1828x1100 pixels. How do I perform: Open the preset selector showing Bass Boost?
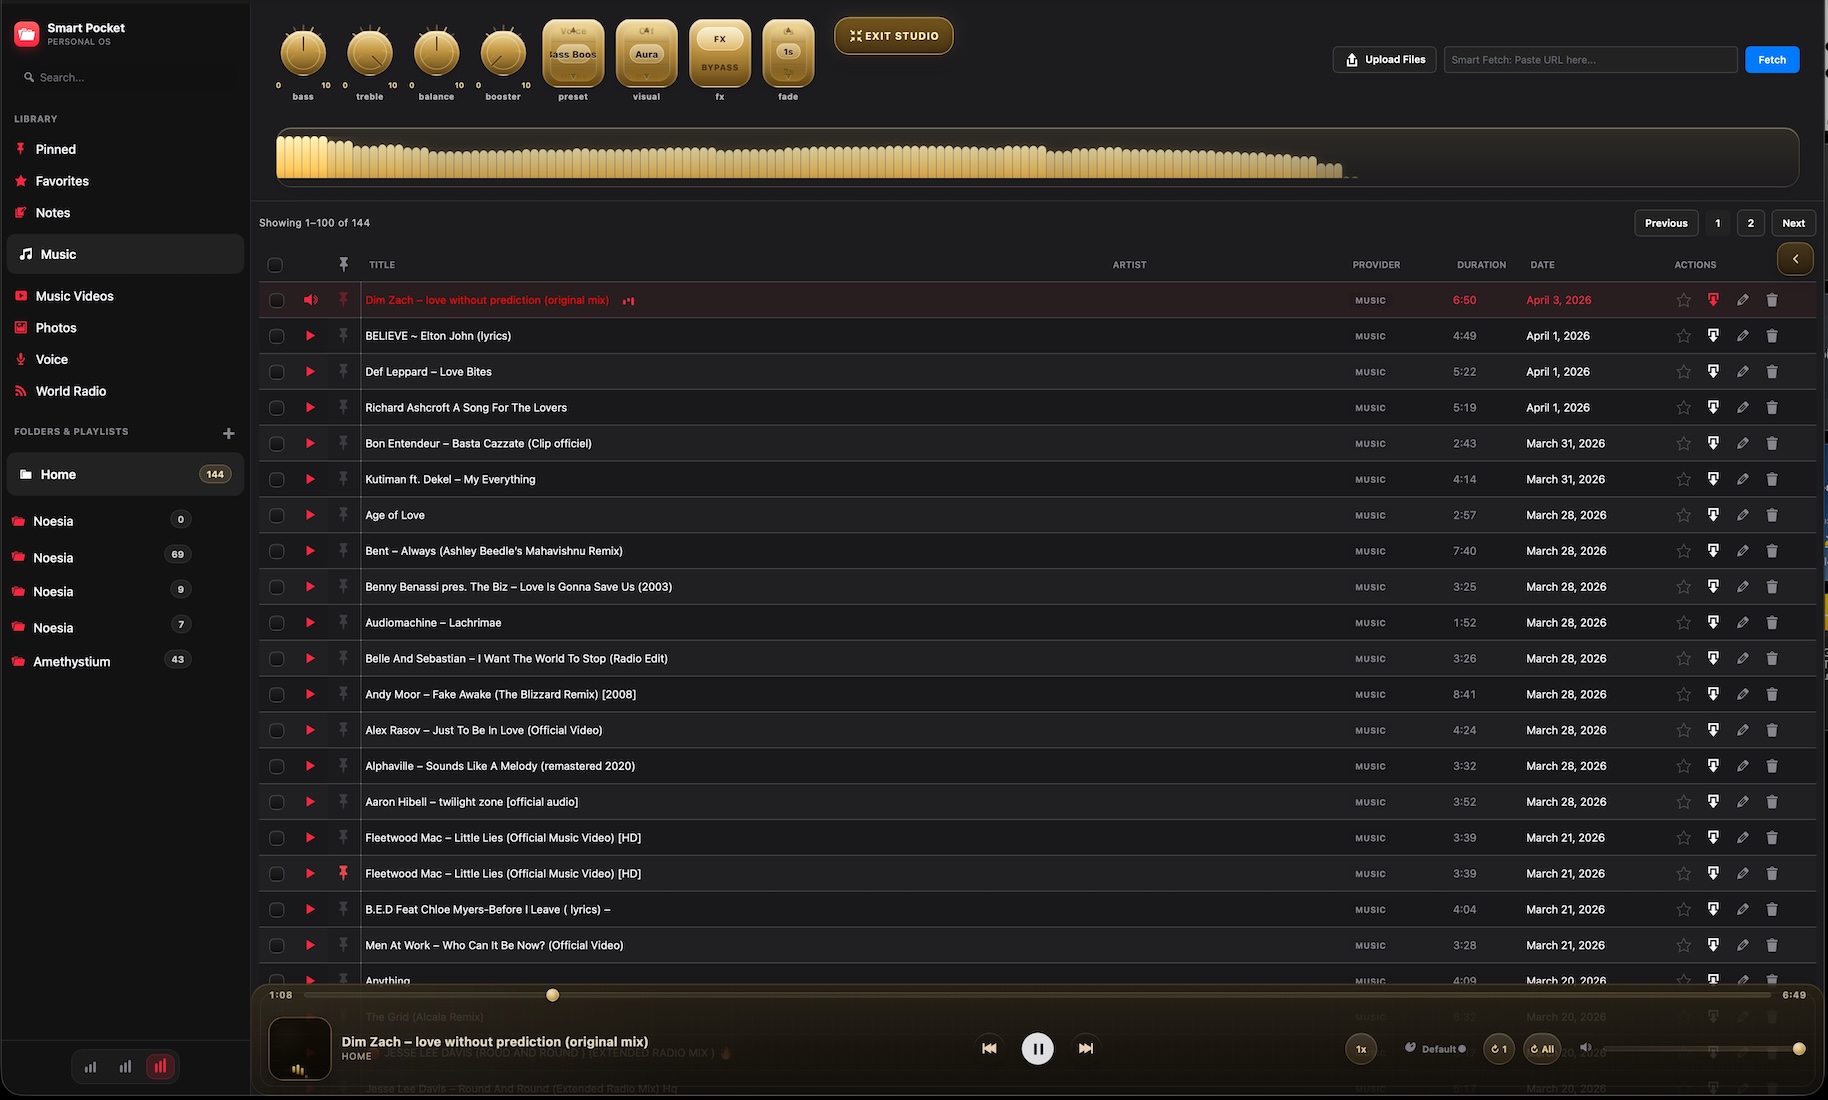[x=573, y=54]
